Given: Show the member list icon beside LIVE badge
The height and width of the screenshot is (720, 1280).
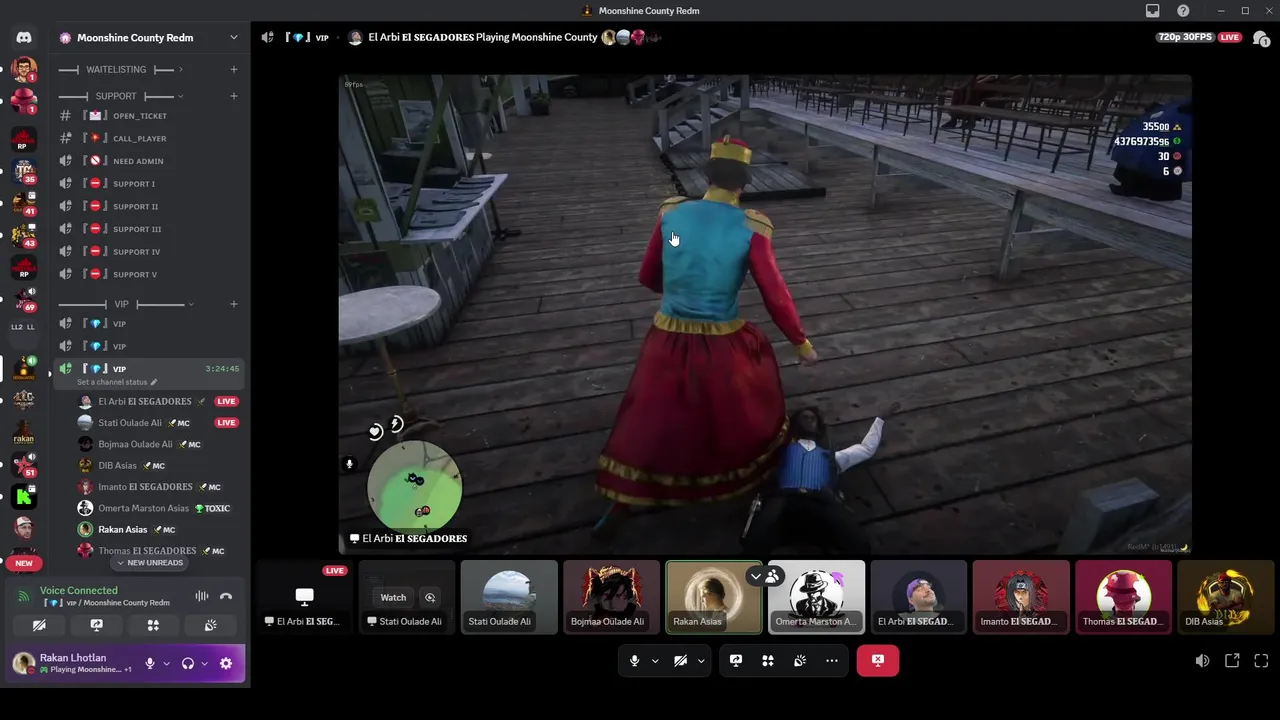Looking at the screenshot, I should [1261, 38].
